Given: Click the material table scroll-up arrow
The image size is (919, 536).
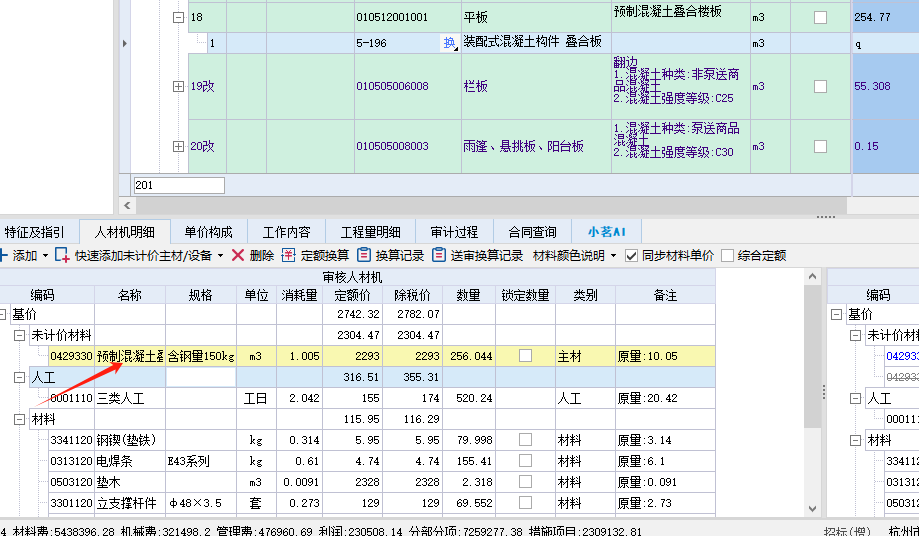Looking at the screenshot, I should (812, 276).
